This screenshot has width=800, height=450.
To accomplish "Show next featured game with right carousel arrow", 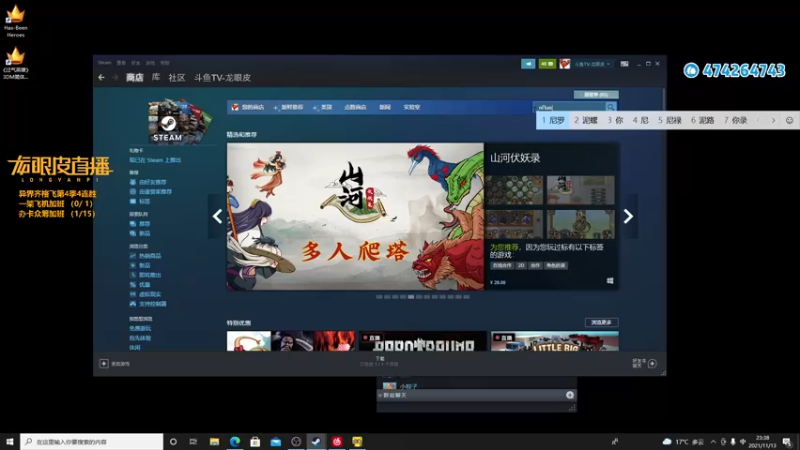I will [628, 216].
